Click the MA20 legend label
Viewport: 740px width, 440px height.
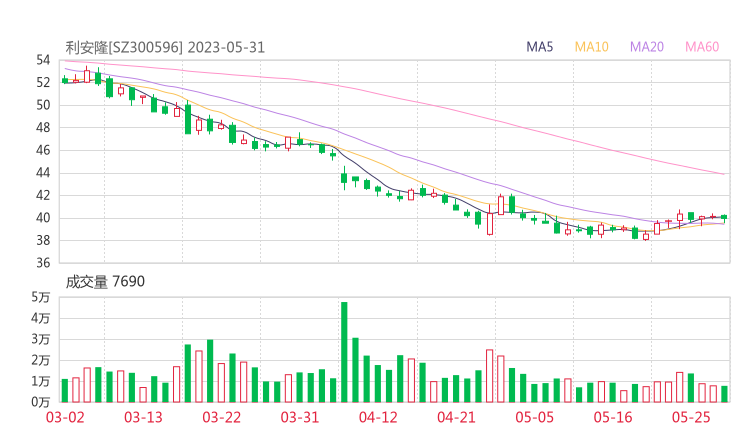click(647, 47)
